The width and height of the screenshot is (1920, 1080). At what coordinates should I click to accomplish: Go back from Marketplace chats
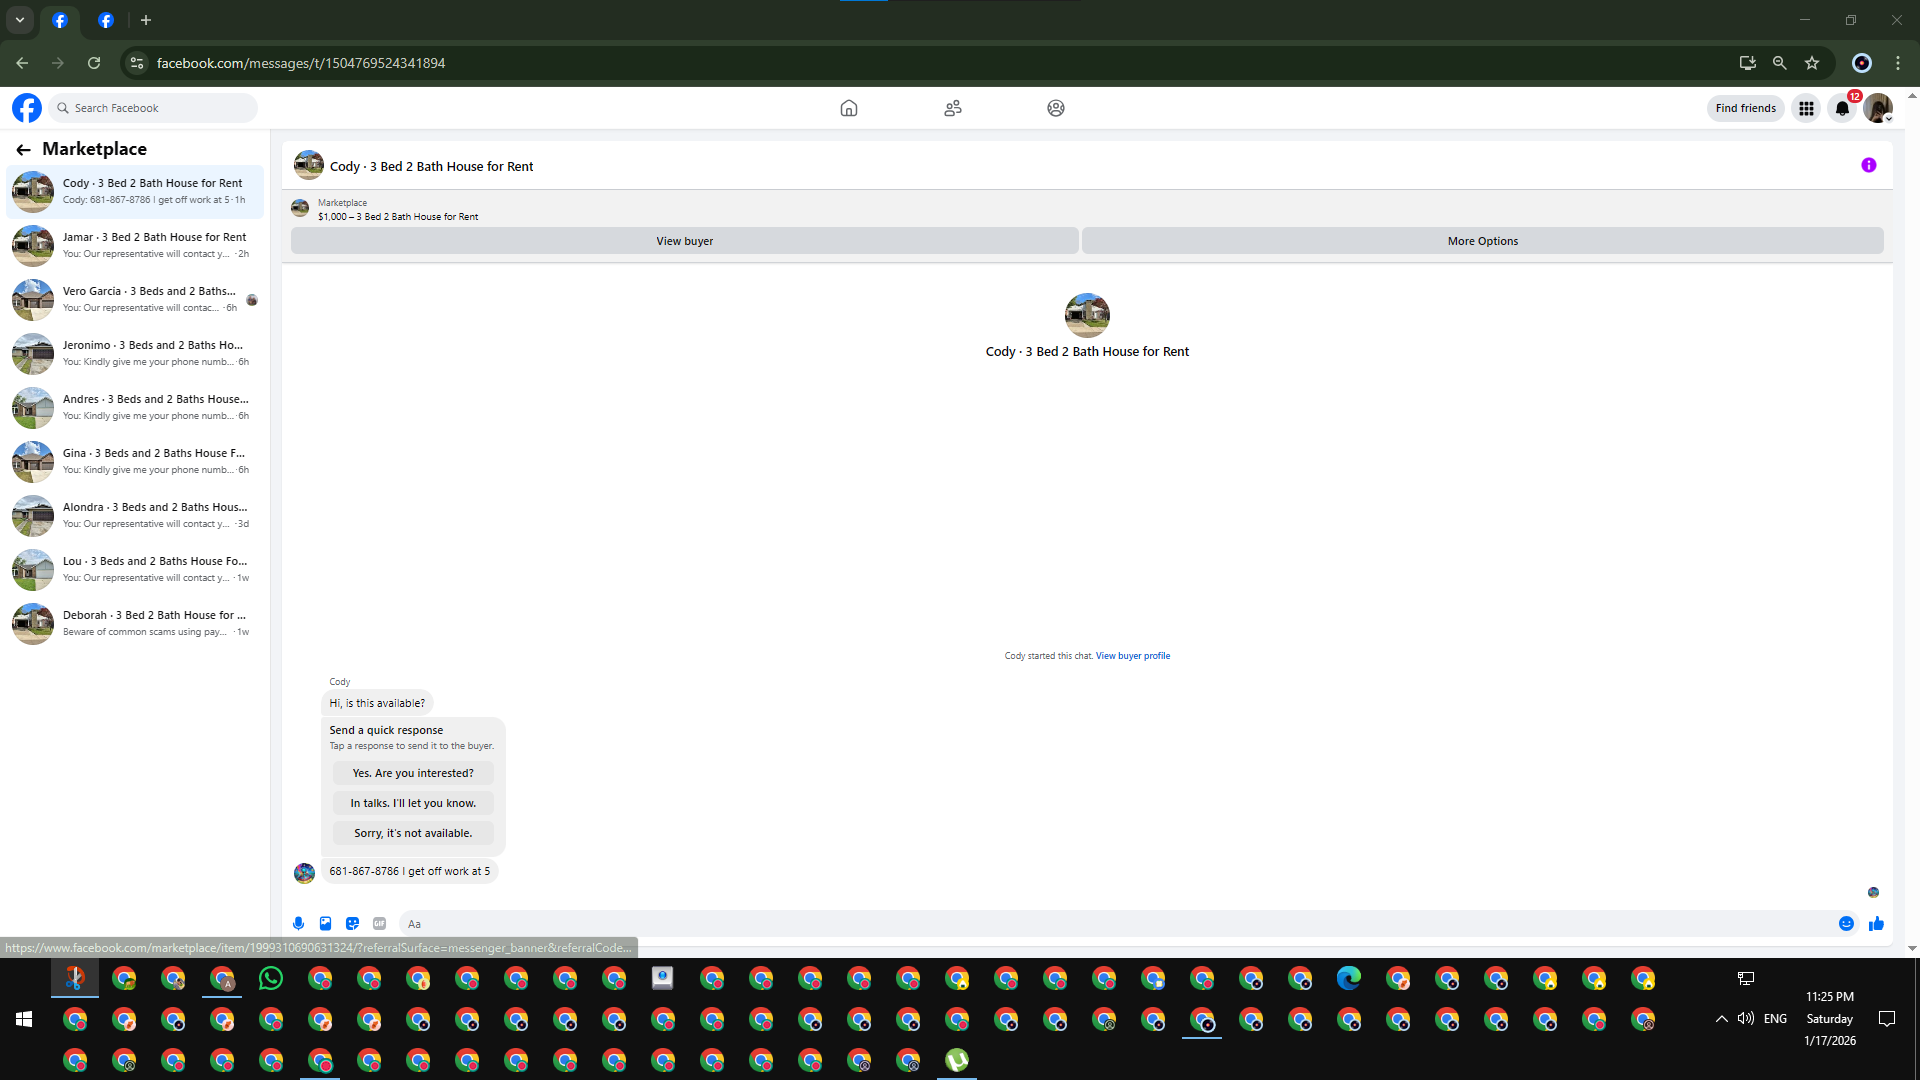point(23,150)
